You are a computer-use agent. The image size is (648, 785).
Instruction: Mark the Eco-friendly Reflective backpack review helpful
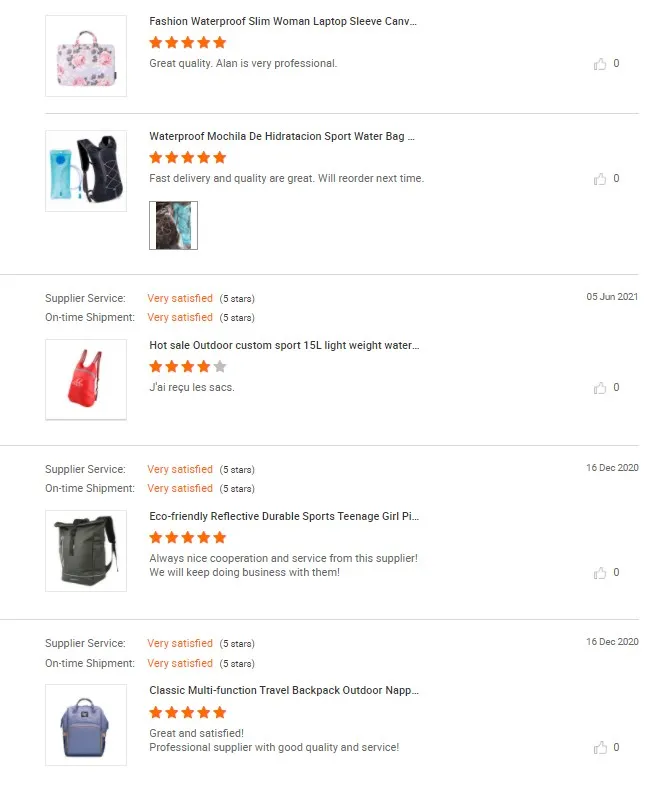click(600, 573)
